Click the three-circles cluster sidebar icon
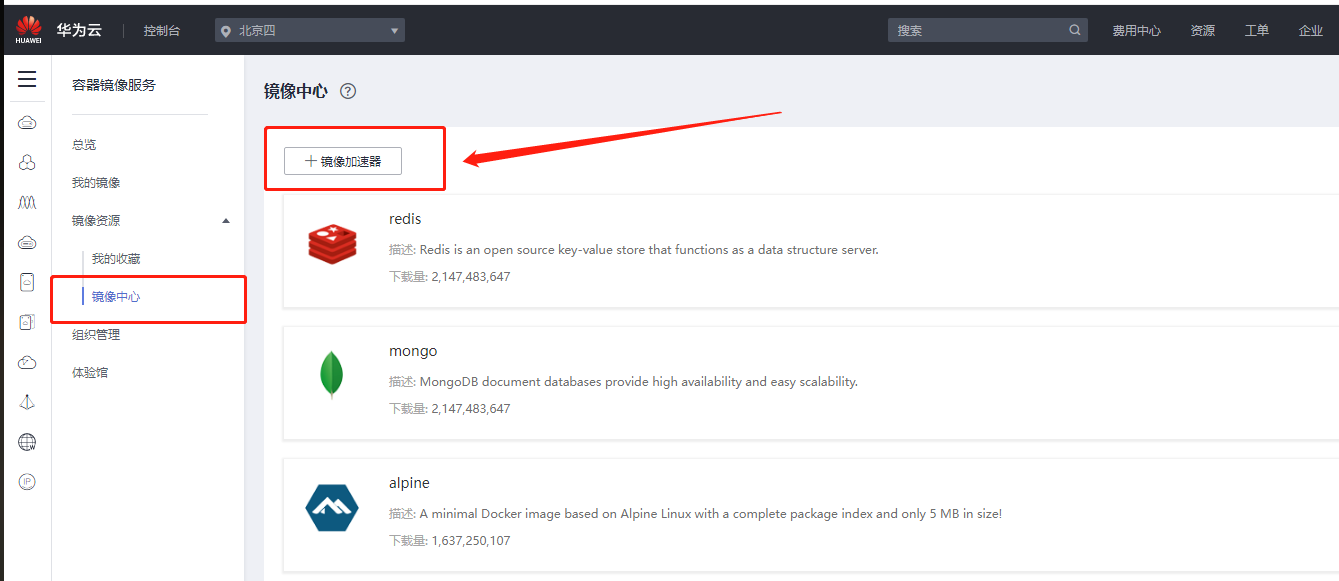 pos(27,162)
